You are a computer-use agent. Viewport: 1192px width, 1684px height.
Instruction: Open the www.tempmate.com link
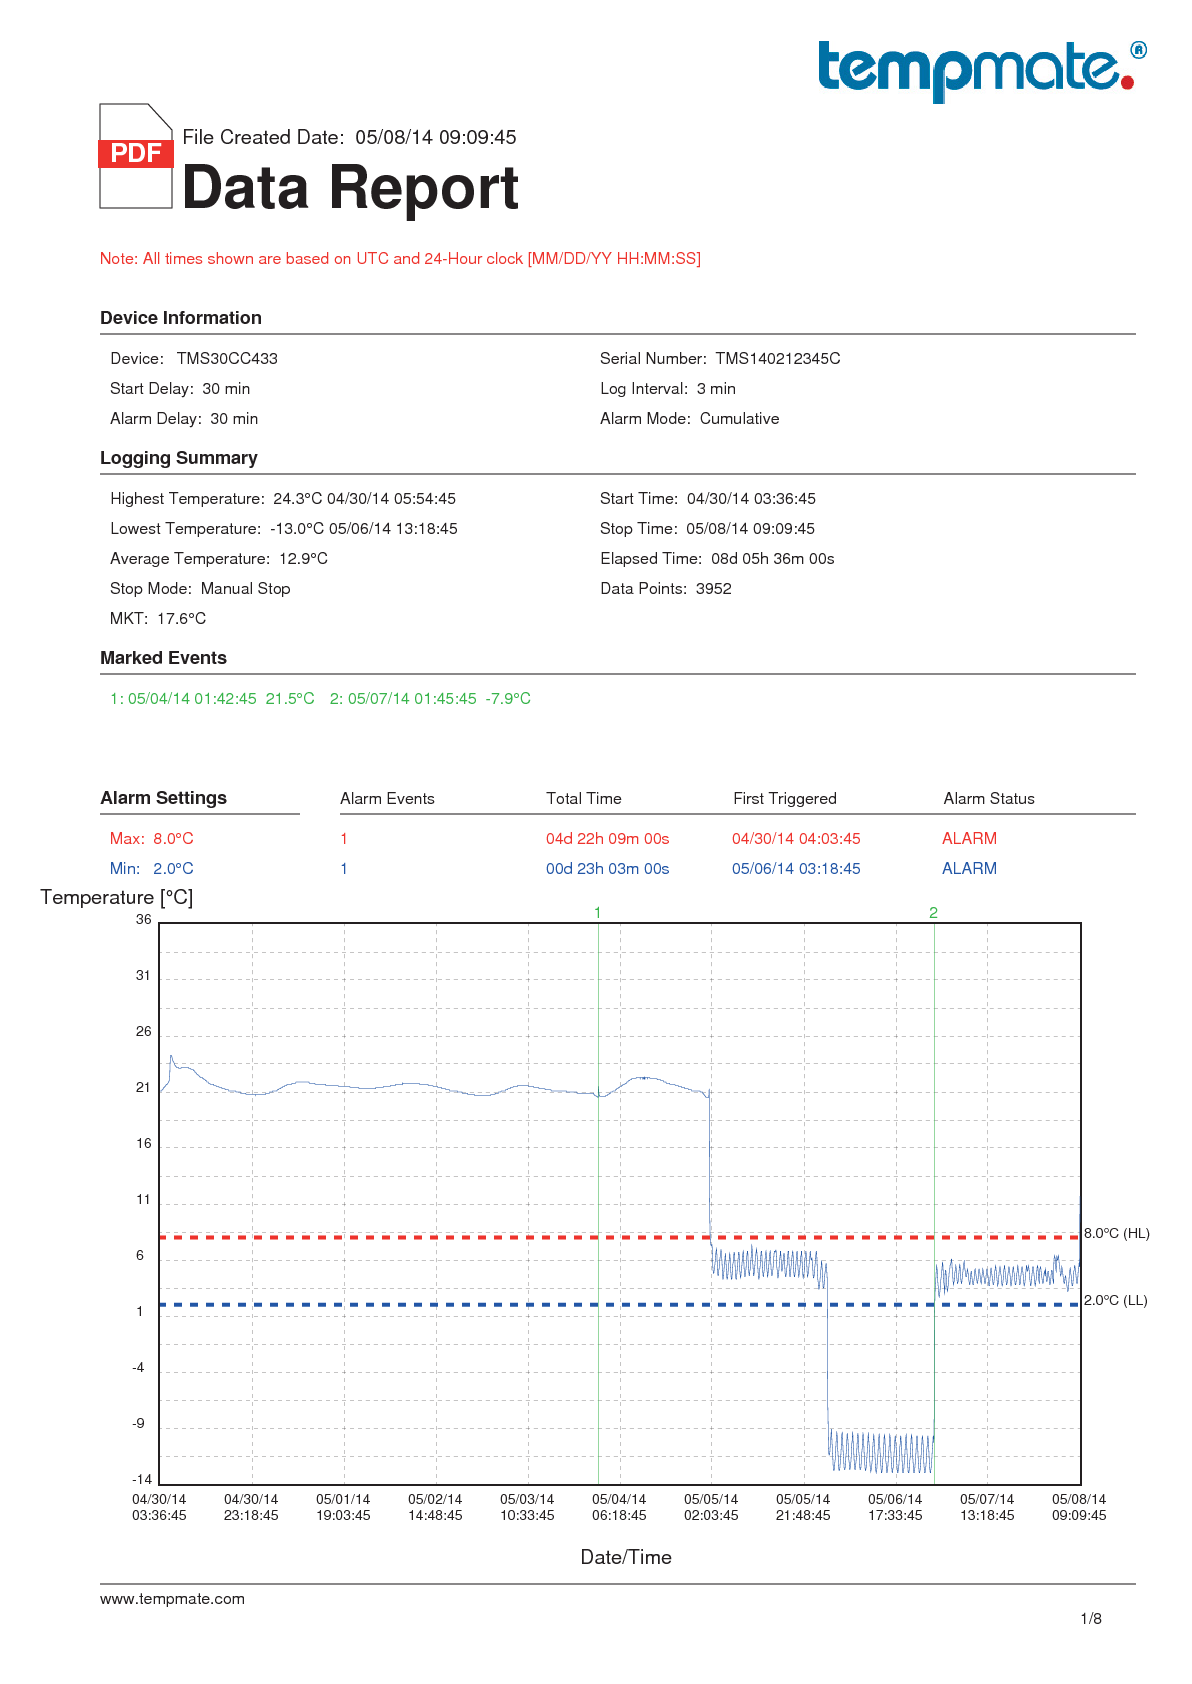tap(172, 1599)
